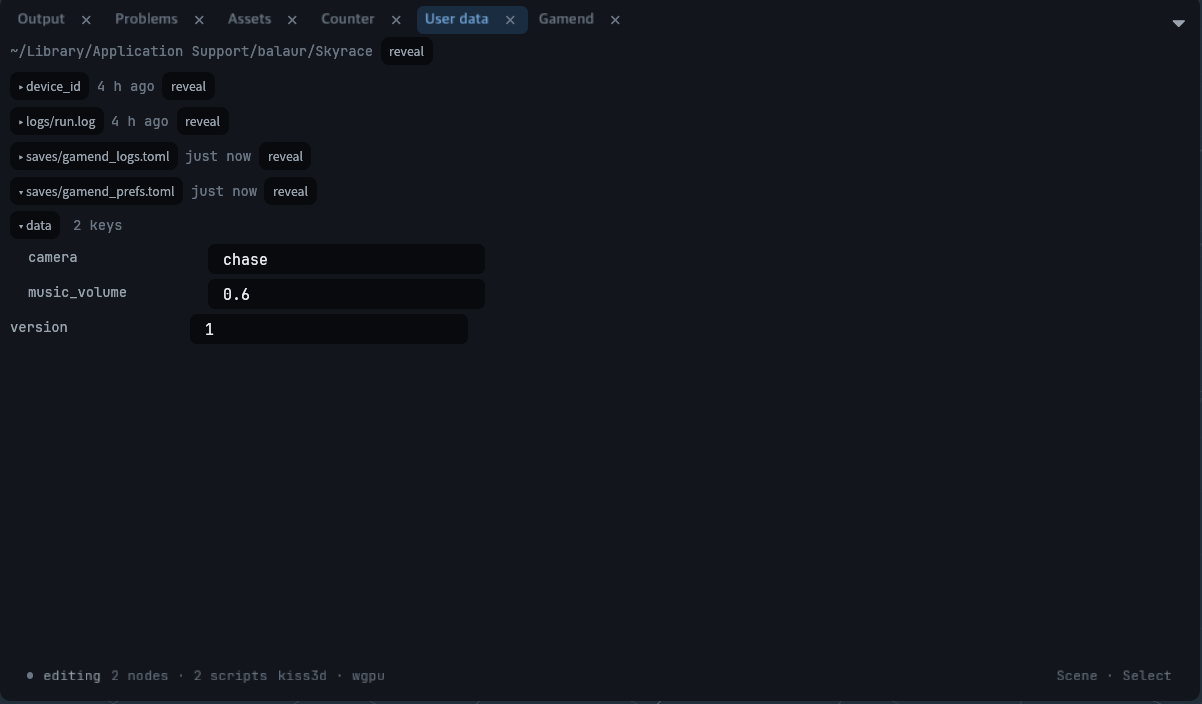Click '4 h ago' beside logs/run.log
This screenshot has width=1202, height=704.
(x=140, y=121)
